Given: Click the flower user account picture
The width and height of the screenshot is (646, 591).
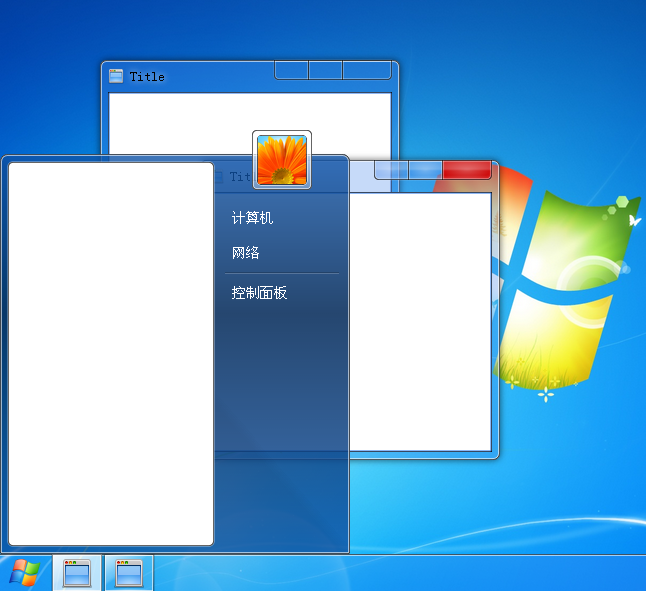Looking at the screenshot, I should click(282, 160).
